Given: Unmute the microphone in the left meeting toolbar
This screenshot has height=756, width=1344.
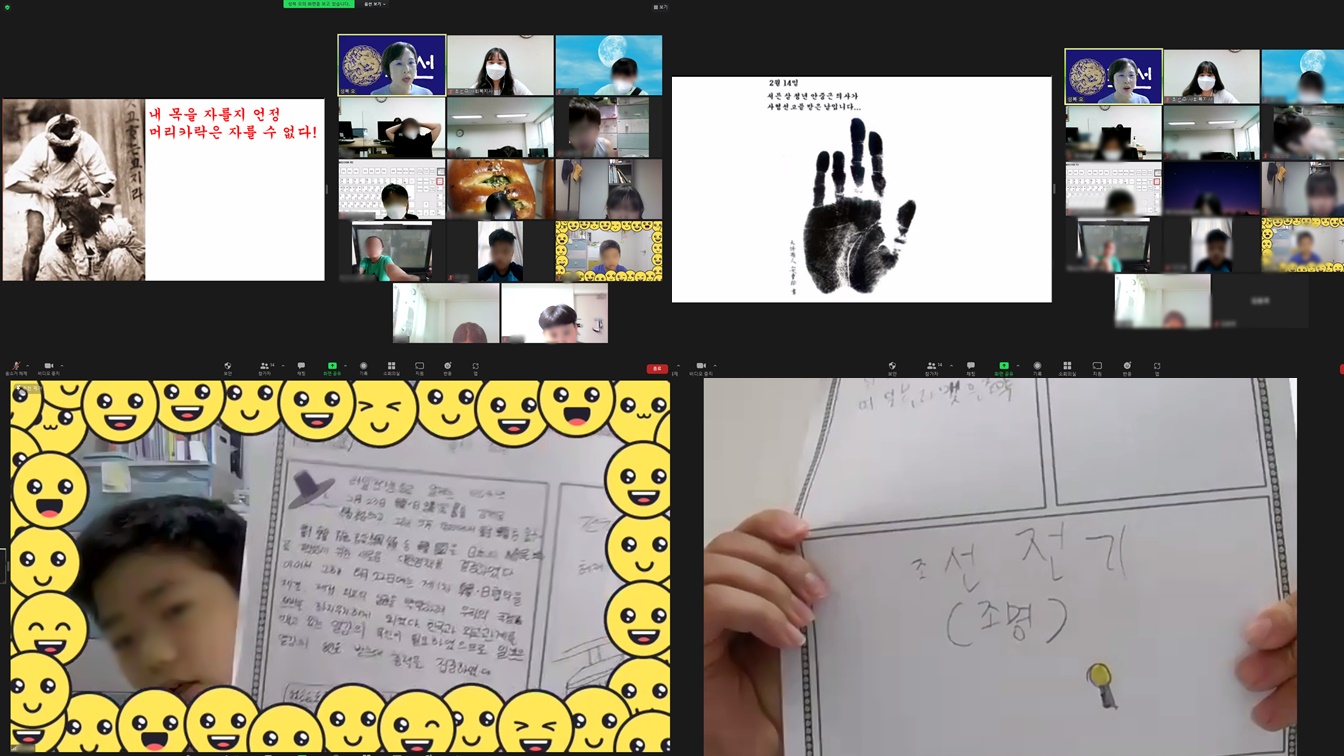Looking at the screenshot, I should pyautogui.click(x=16, y=367).
